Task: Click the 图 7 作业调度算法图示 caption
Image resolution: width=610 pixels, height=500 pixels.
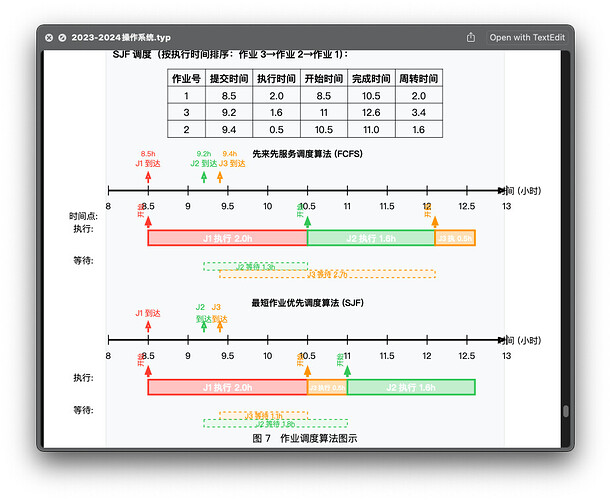Action: [x=305, y=438]
